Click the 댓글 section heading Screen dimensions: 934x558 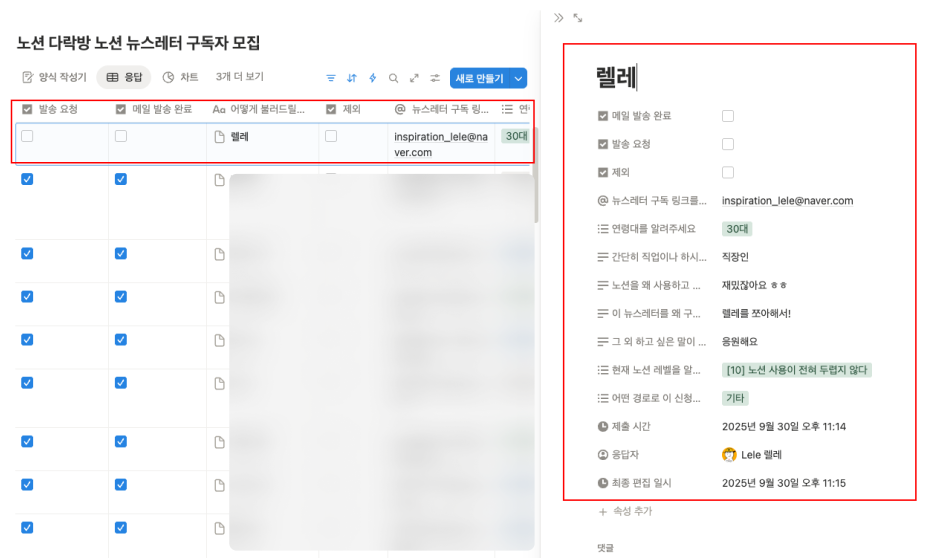click(605, 548)
